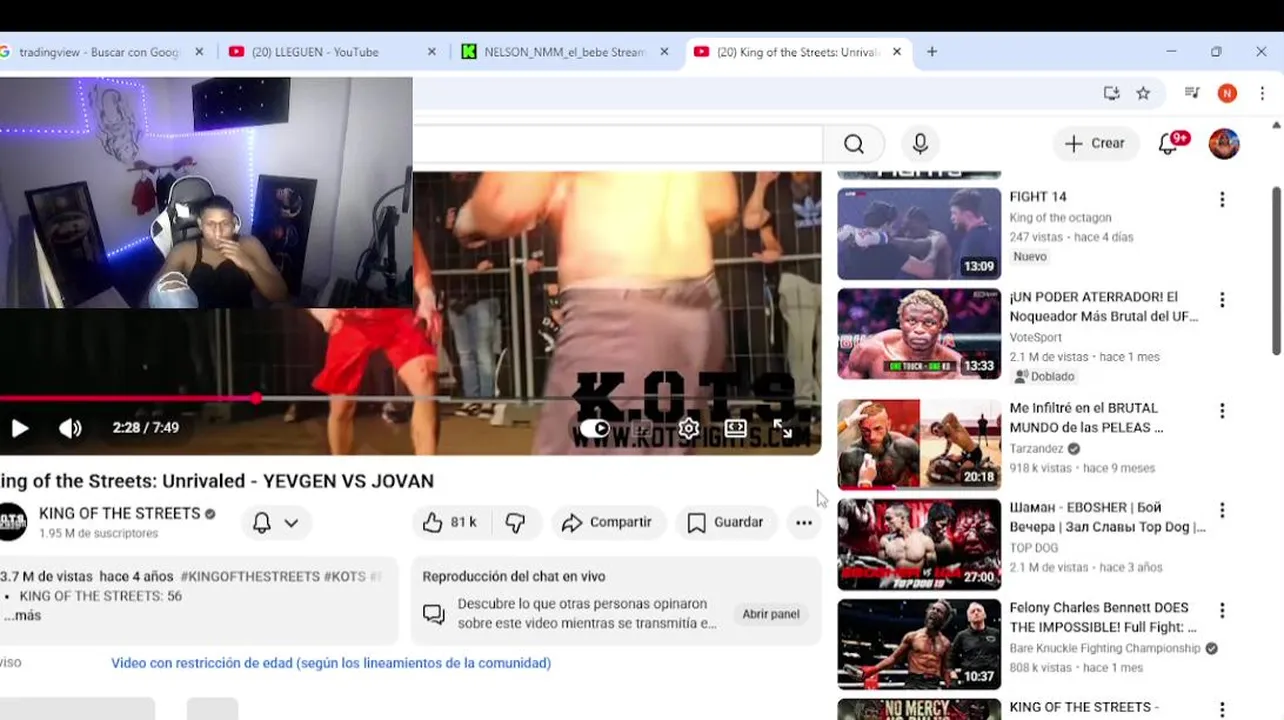Open Me Infiltré en el BRUTAL thumbnail
1284x720 pixels.
pos(919,444)
